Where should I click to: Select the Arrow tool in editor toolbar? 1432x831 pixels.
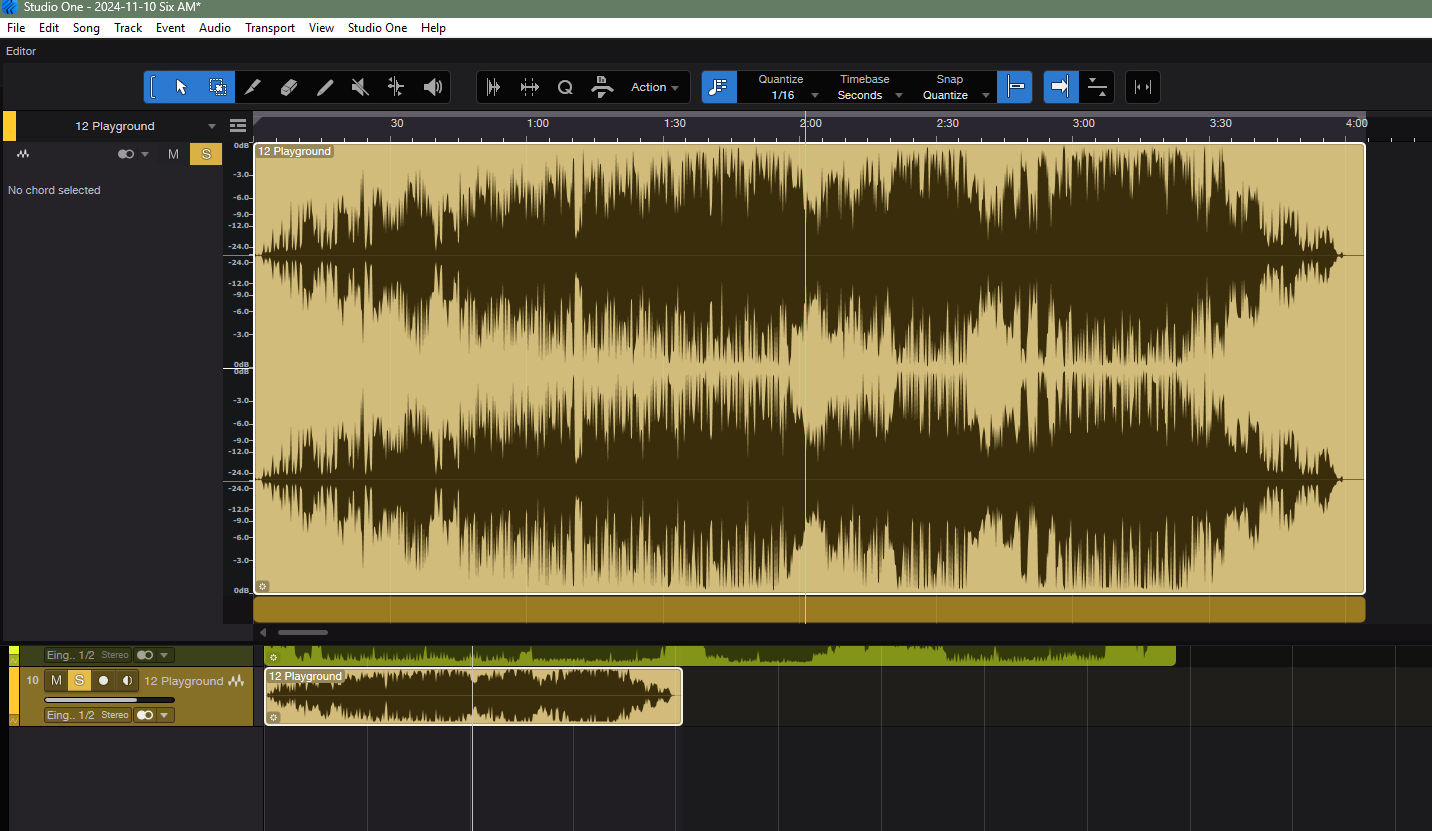pos(181,87)
